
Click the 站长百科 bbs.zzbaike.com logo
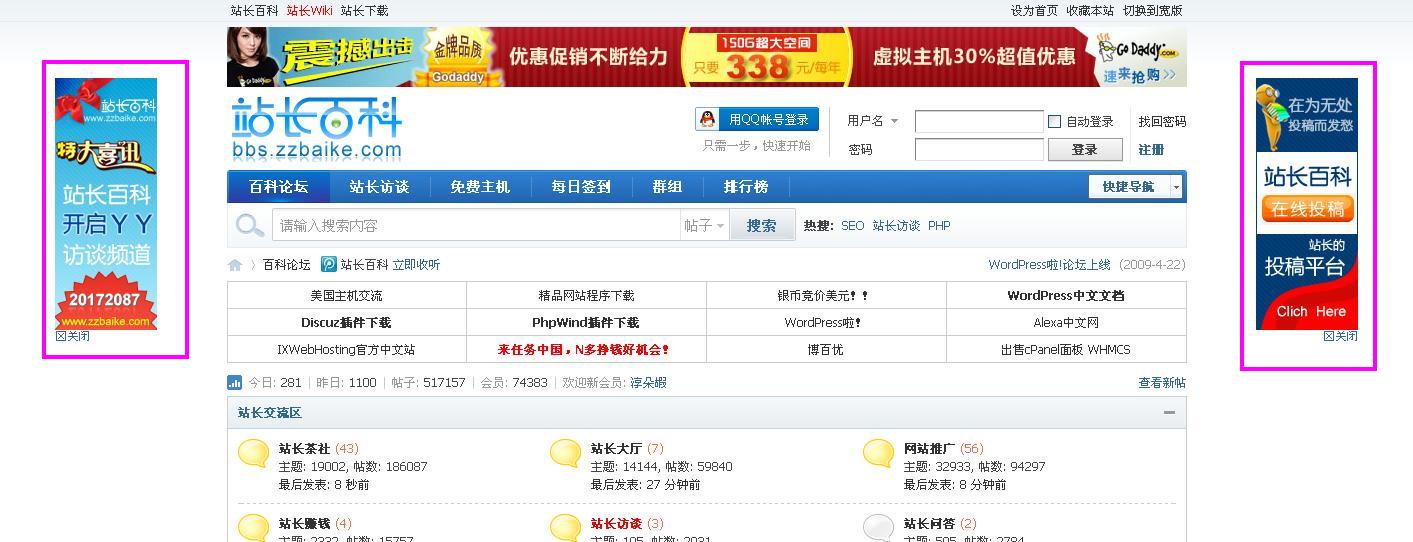pyautogui.click(x=316, y=128)
